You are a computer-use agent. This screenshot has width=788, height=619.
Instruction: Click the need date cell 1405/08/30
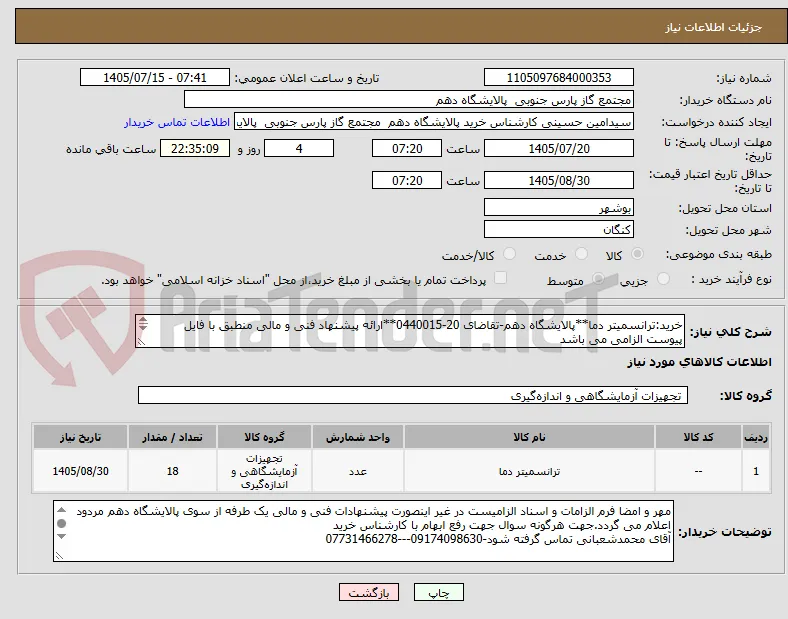(x=80, y=471)
